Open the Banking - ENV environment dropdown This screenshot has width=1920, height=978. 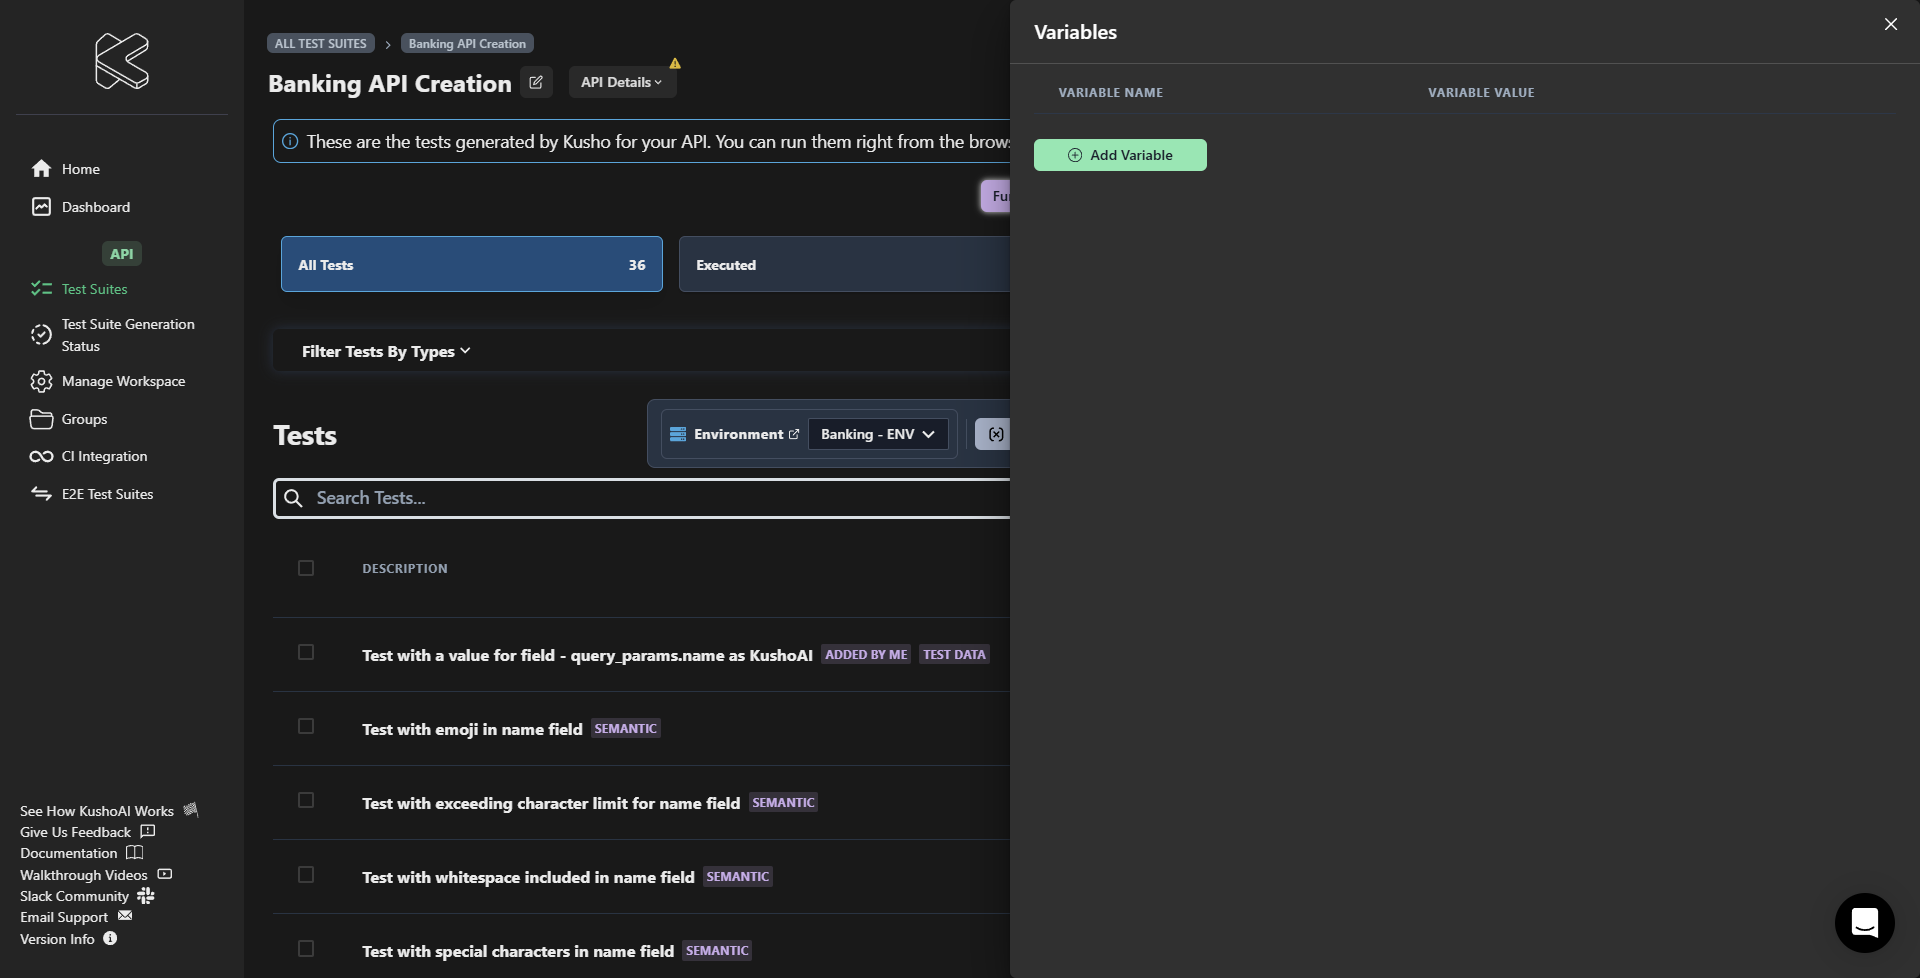click(x=878, y=434)
